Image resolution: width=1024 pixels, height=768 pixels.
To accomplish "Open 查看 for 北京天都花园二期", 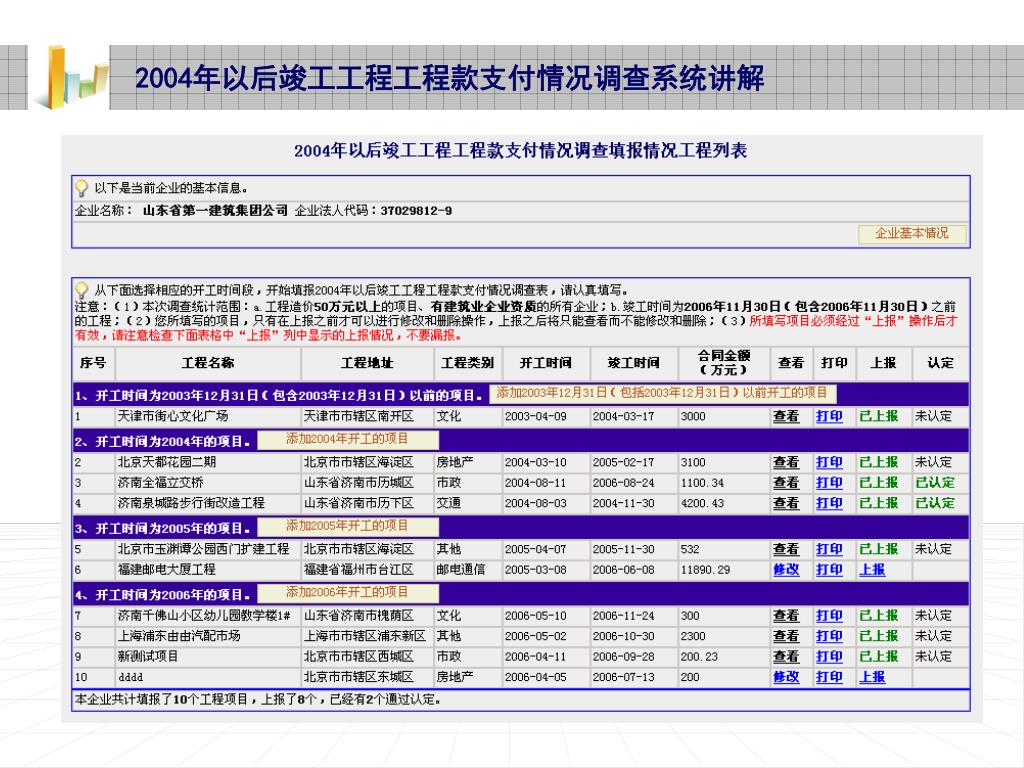I will pyautogui.click(x=786, y=462).
